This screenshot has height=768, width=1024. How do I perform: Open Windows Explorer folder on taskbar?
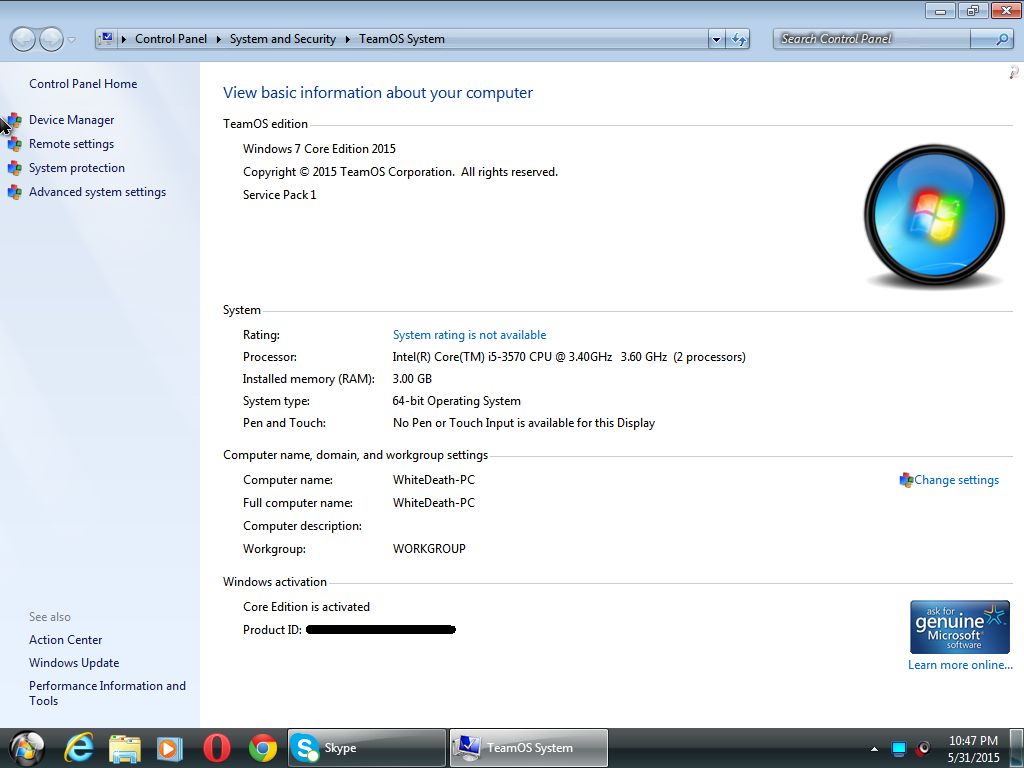coord(124,748)
